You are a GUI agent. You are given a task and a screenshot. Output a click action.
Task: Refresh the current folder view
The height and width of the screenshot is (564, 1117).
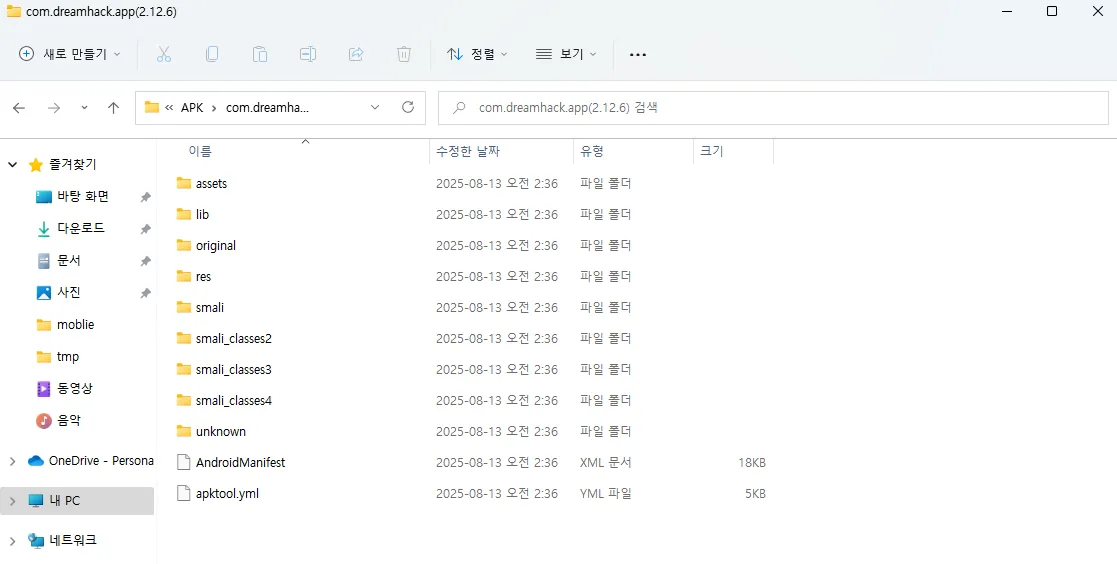[x=408, y=108]
